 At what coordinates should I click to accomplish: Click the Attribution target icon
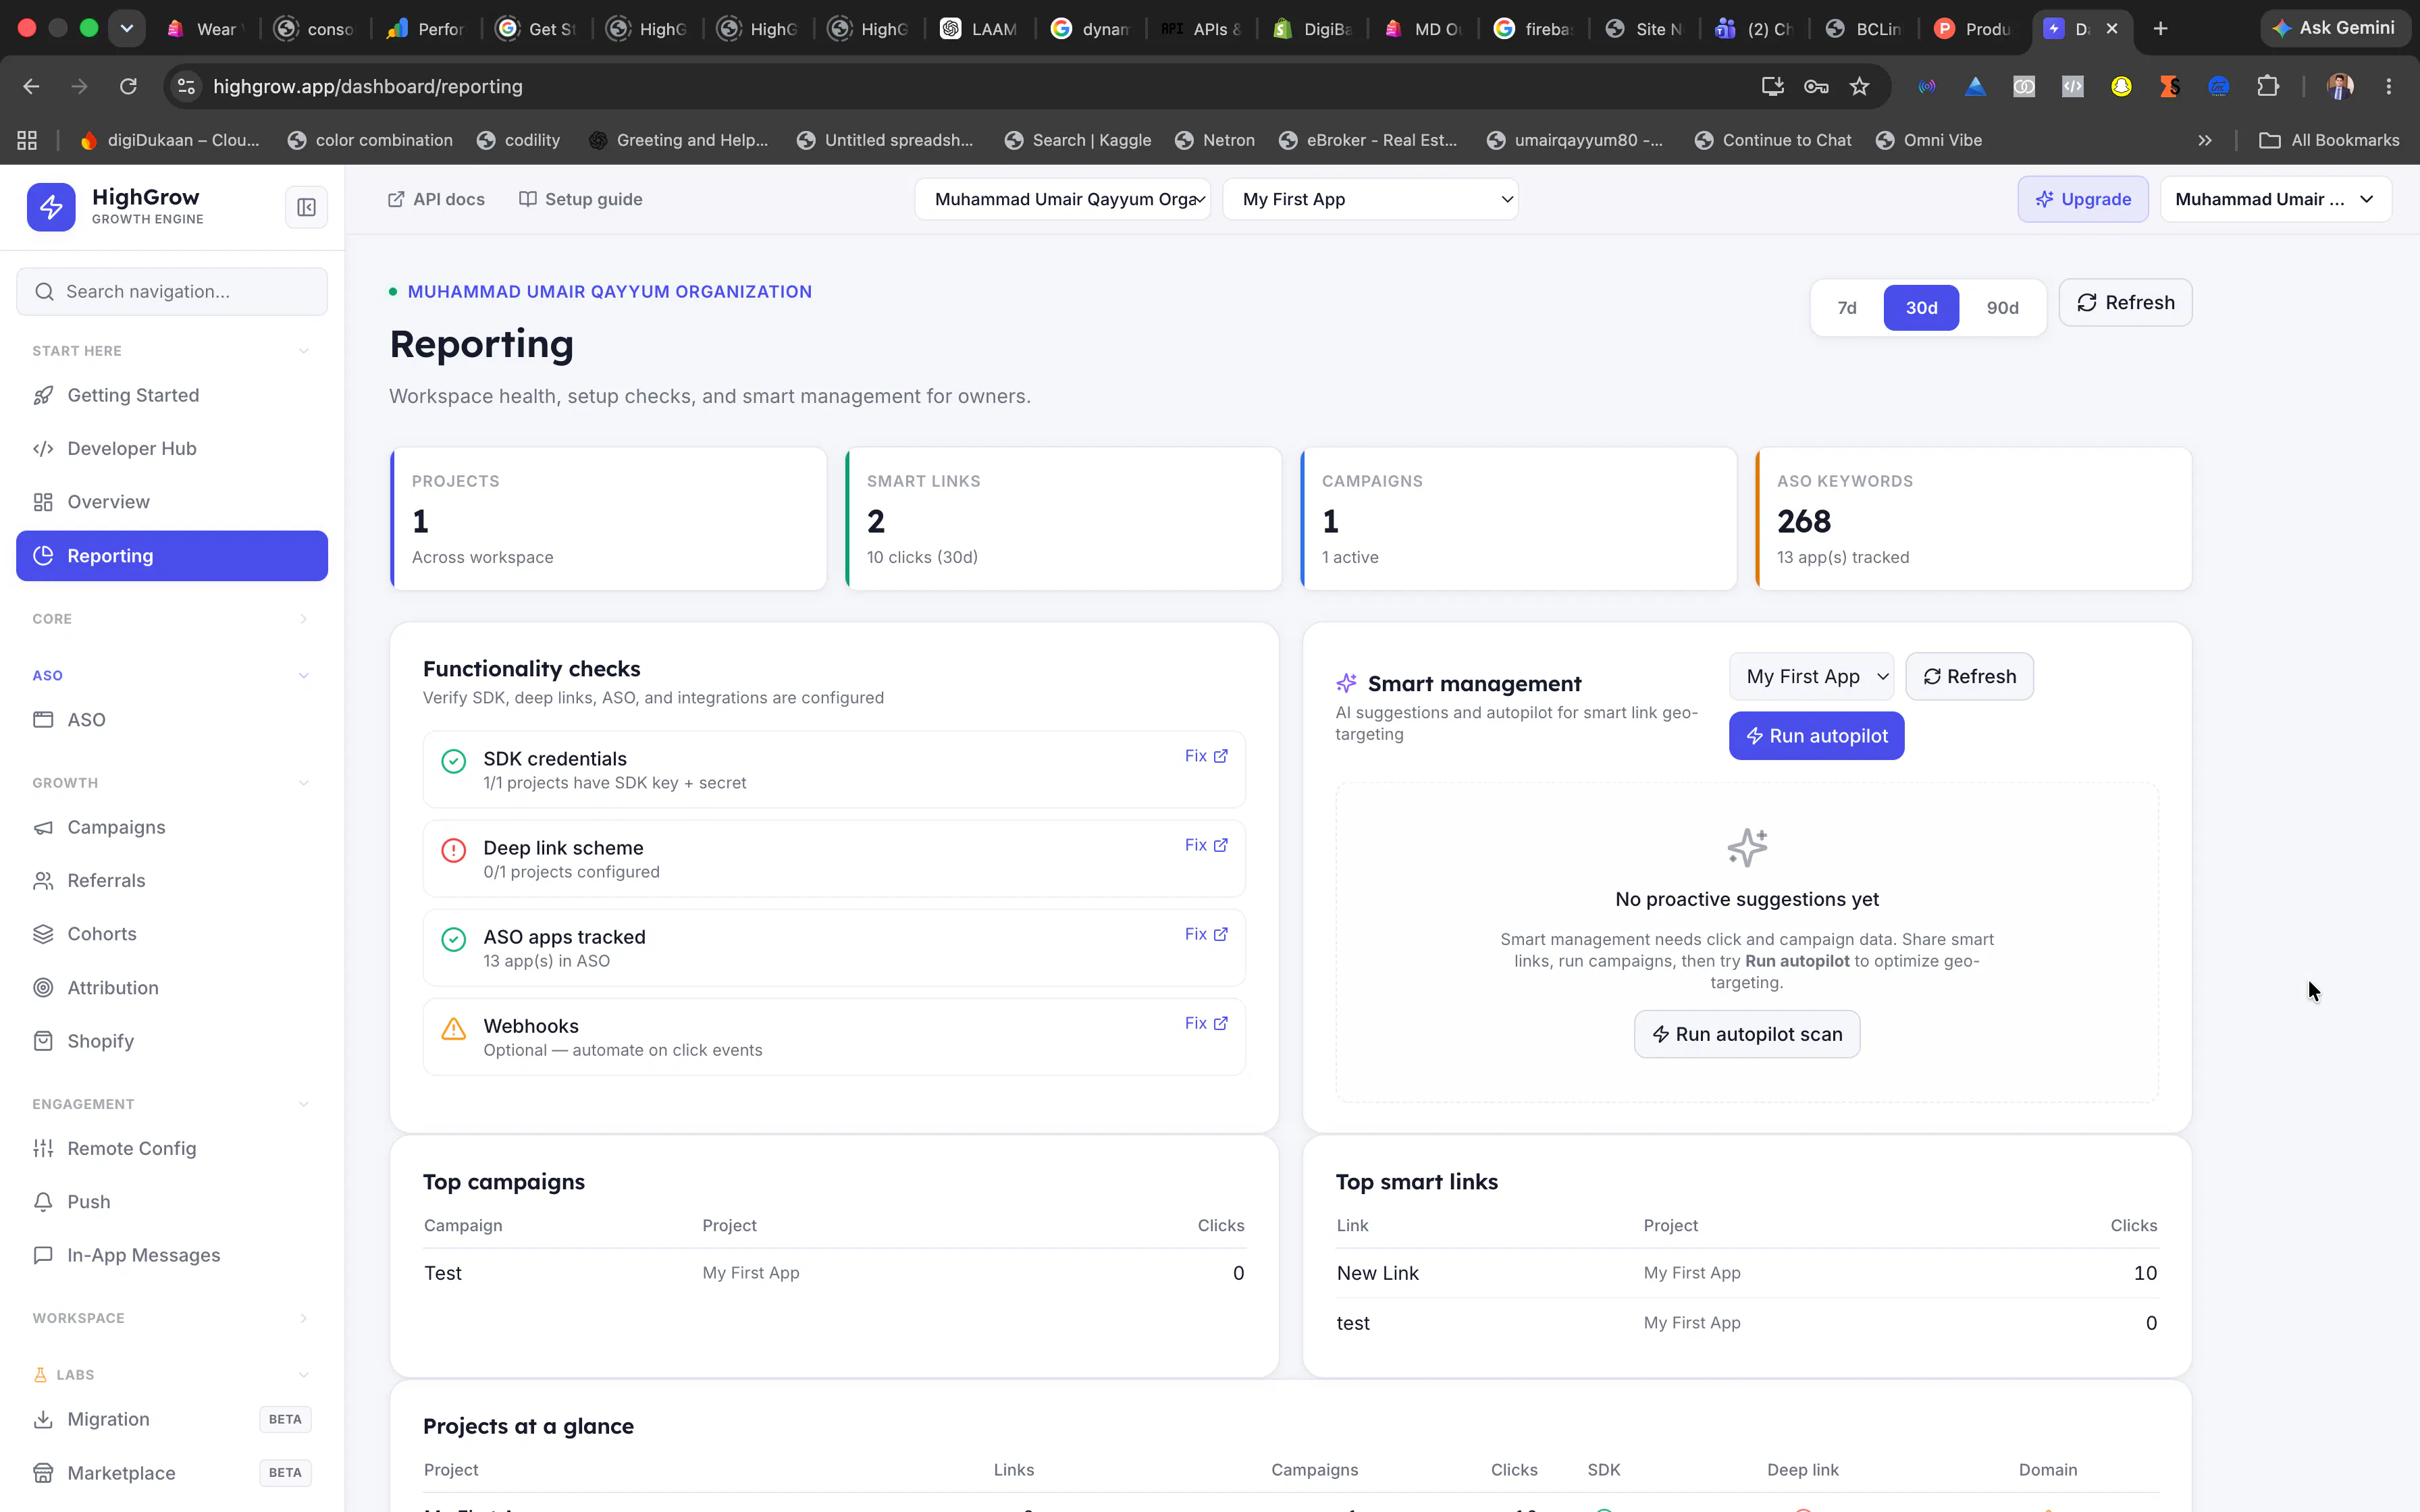(x=43, y=988)
